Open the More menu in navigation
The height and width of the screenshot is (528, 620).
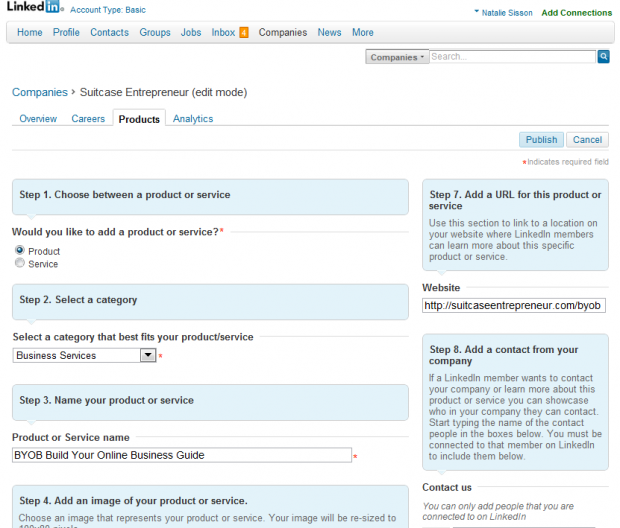tap(363, 32)
